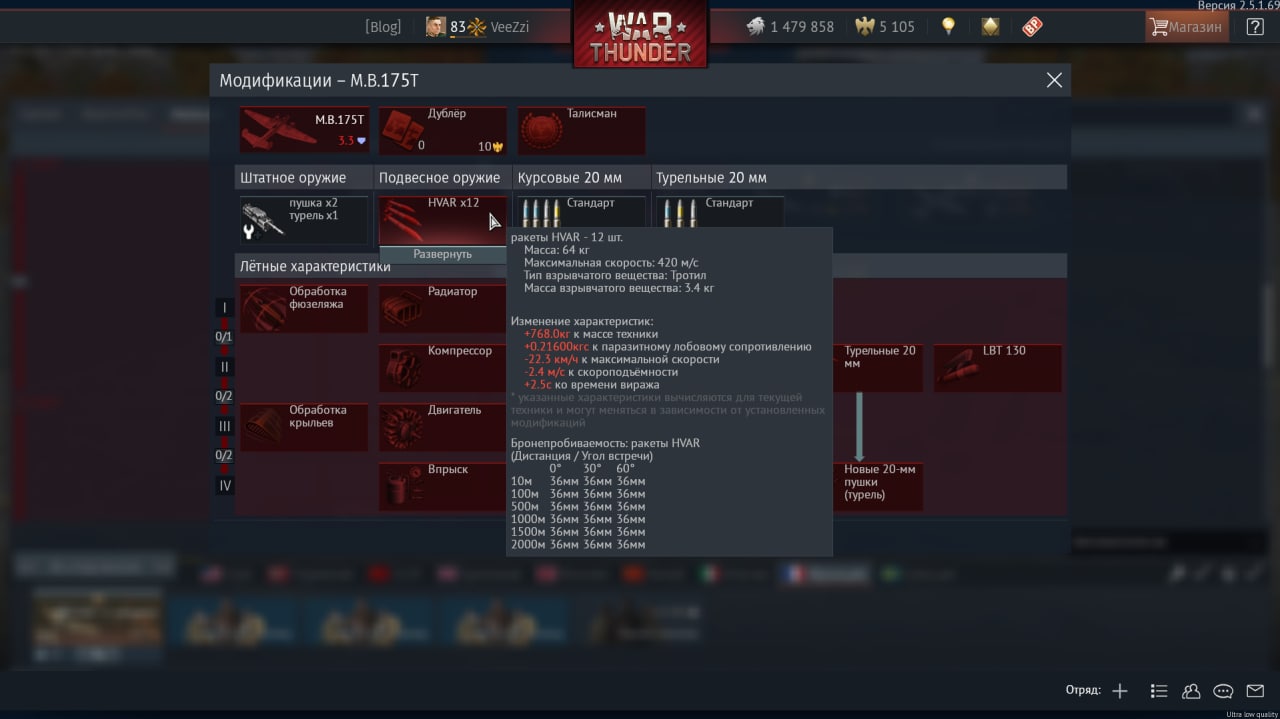Screen dimensions: 1280x719
Task: Select the Впрыск modification
Action: pyautogui.click(x=442, y=486)
